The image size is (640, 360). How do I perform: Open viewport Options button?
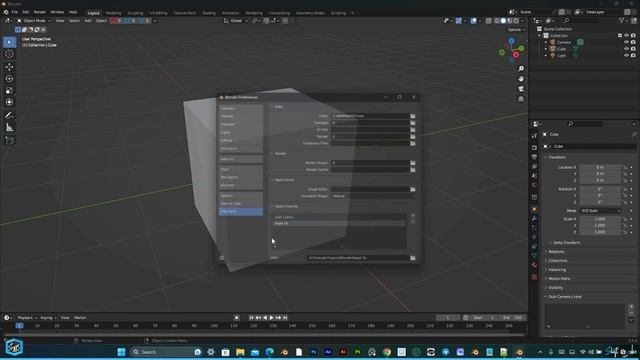(x=516, y=30)
